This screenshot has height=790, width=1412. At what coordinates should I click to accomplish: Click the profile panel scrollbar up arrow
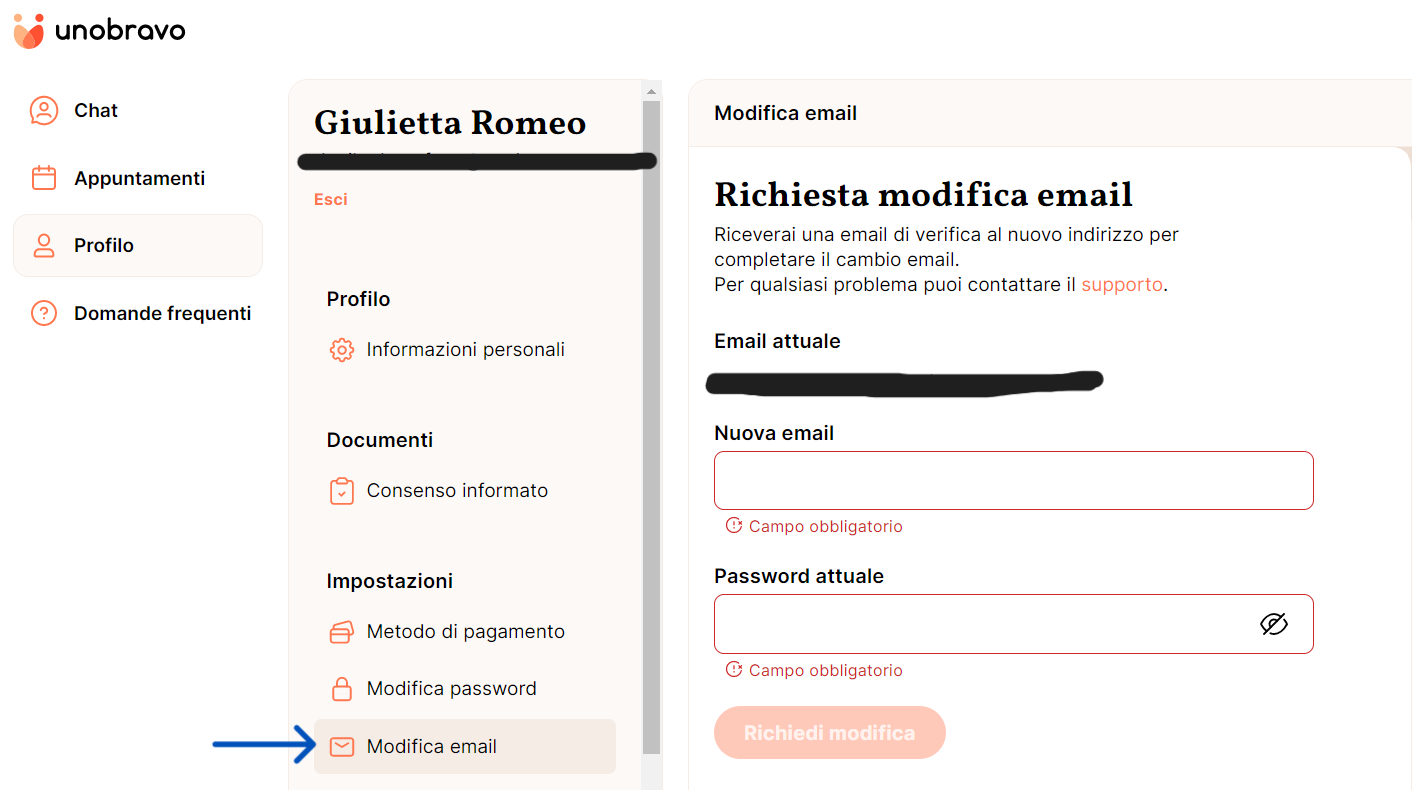click(x=652, y=91)
